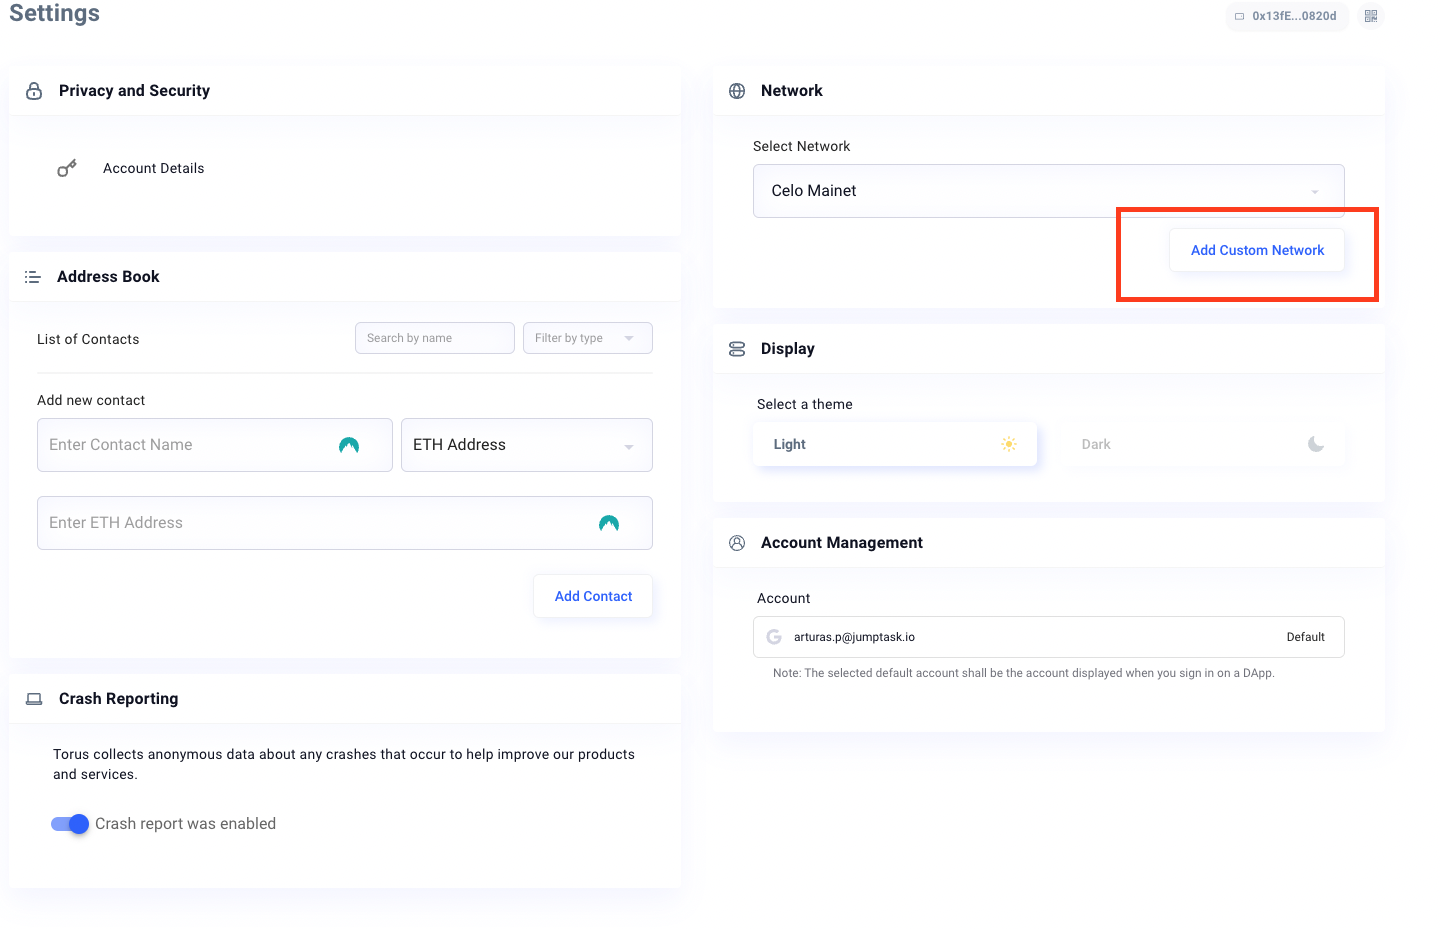Screen dimensions: 1440x929
Task: Click the Add Custom Network button
Action: coord(1257,250)
